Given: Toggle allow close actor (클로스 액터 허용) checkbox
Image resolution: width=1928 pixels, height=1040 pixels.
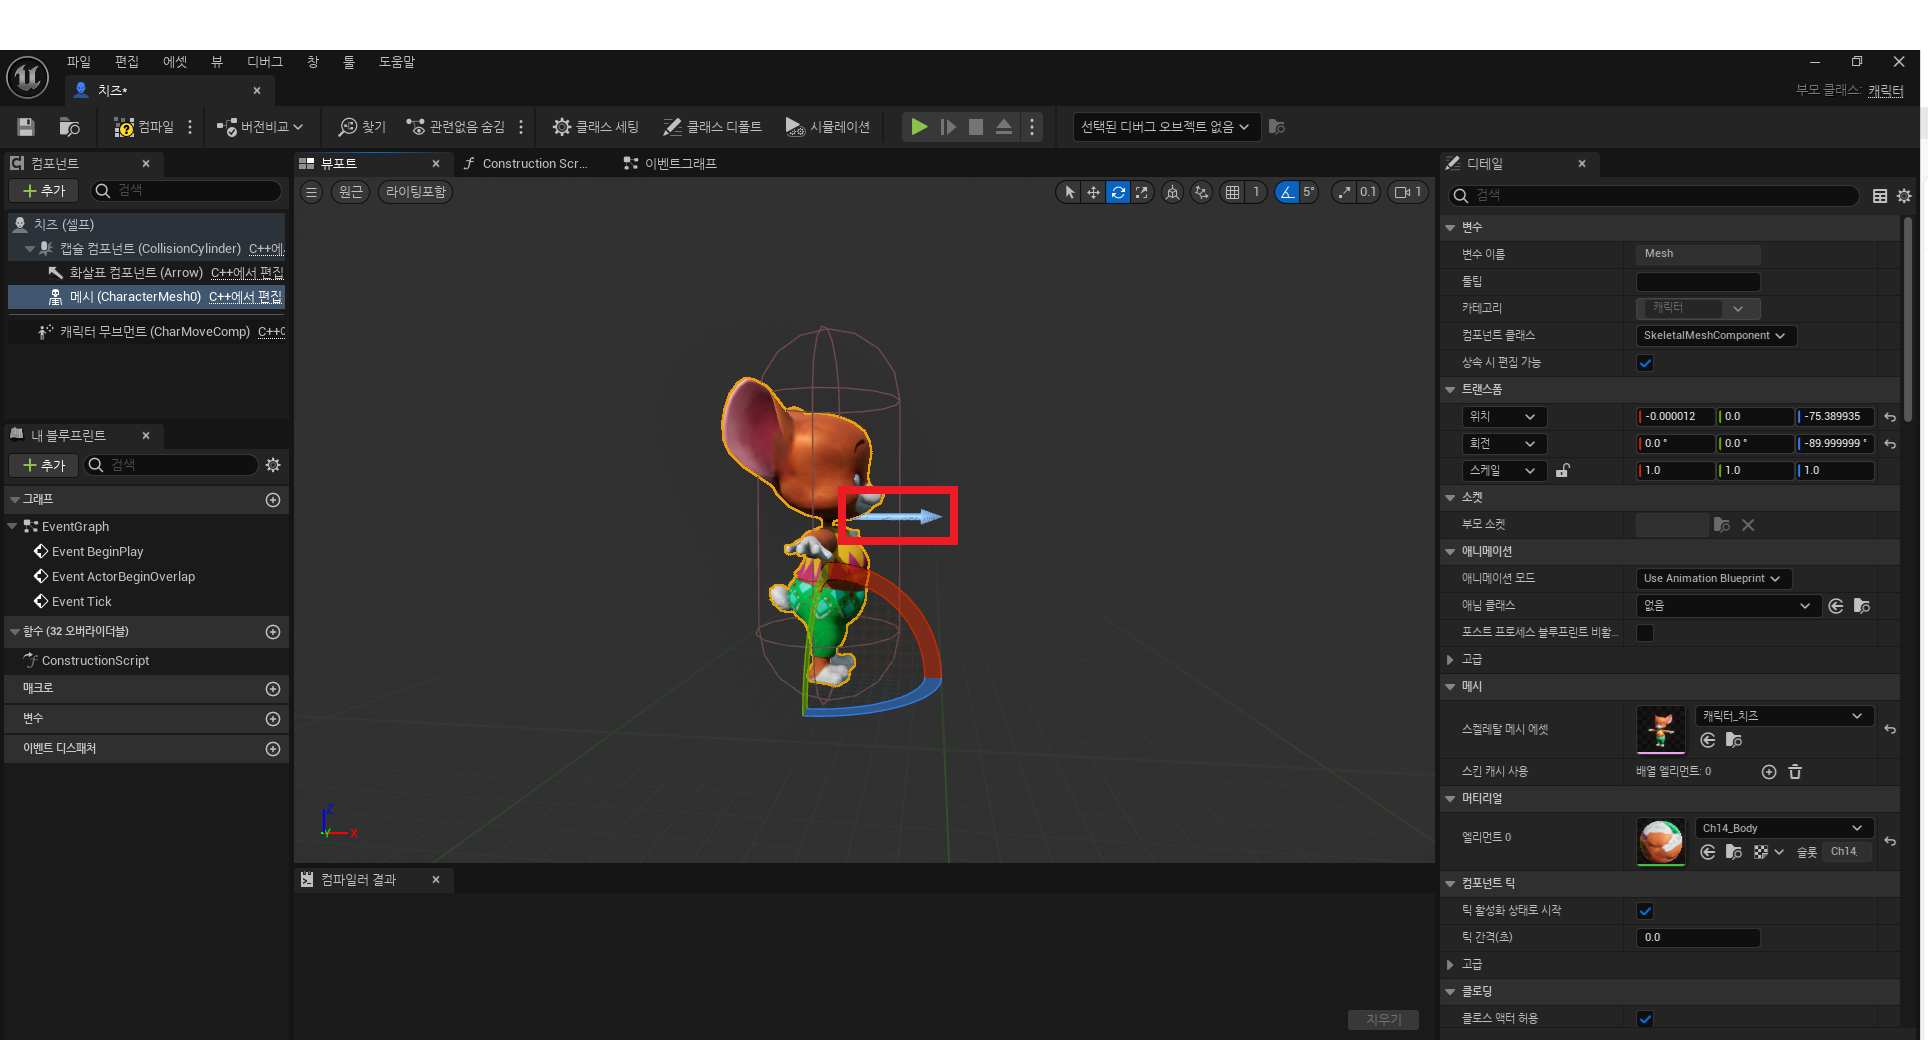Looking at the screenshot, I should click(x=1645, y=1019).
